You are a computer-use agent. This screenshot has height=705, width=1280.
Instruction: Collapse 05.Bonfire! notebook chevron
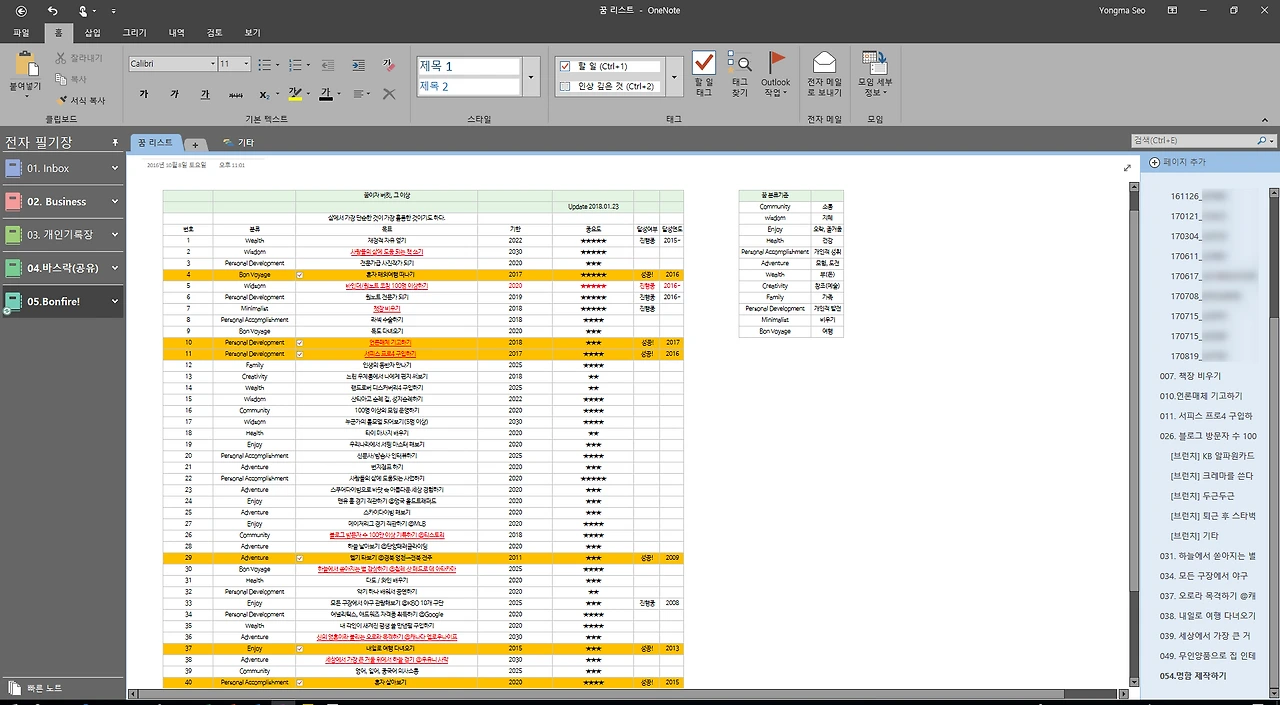(x=115, y=301)
